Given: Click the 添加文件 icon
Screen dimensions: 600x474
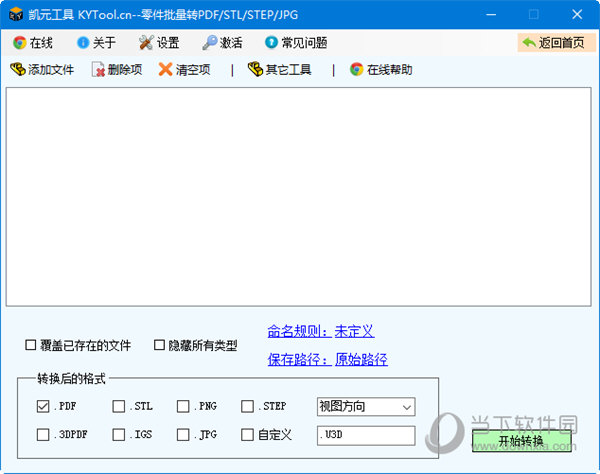Looking at the screenshot, I should [x=18, y=69].
